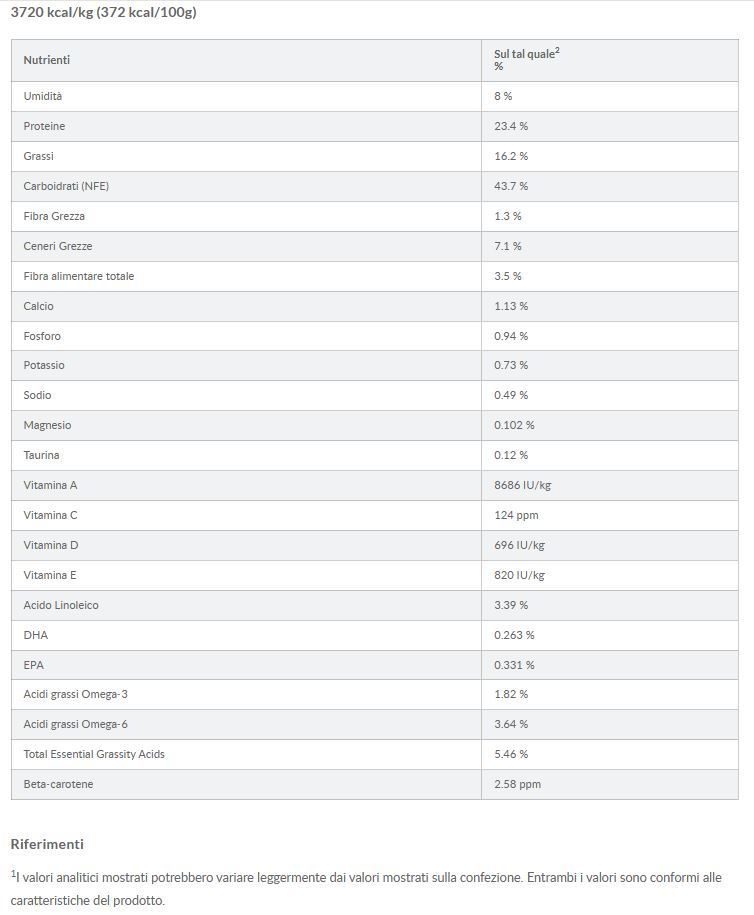Select the Grassi row label

[39, 156]
